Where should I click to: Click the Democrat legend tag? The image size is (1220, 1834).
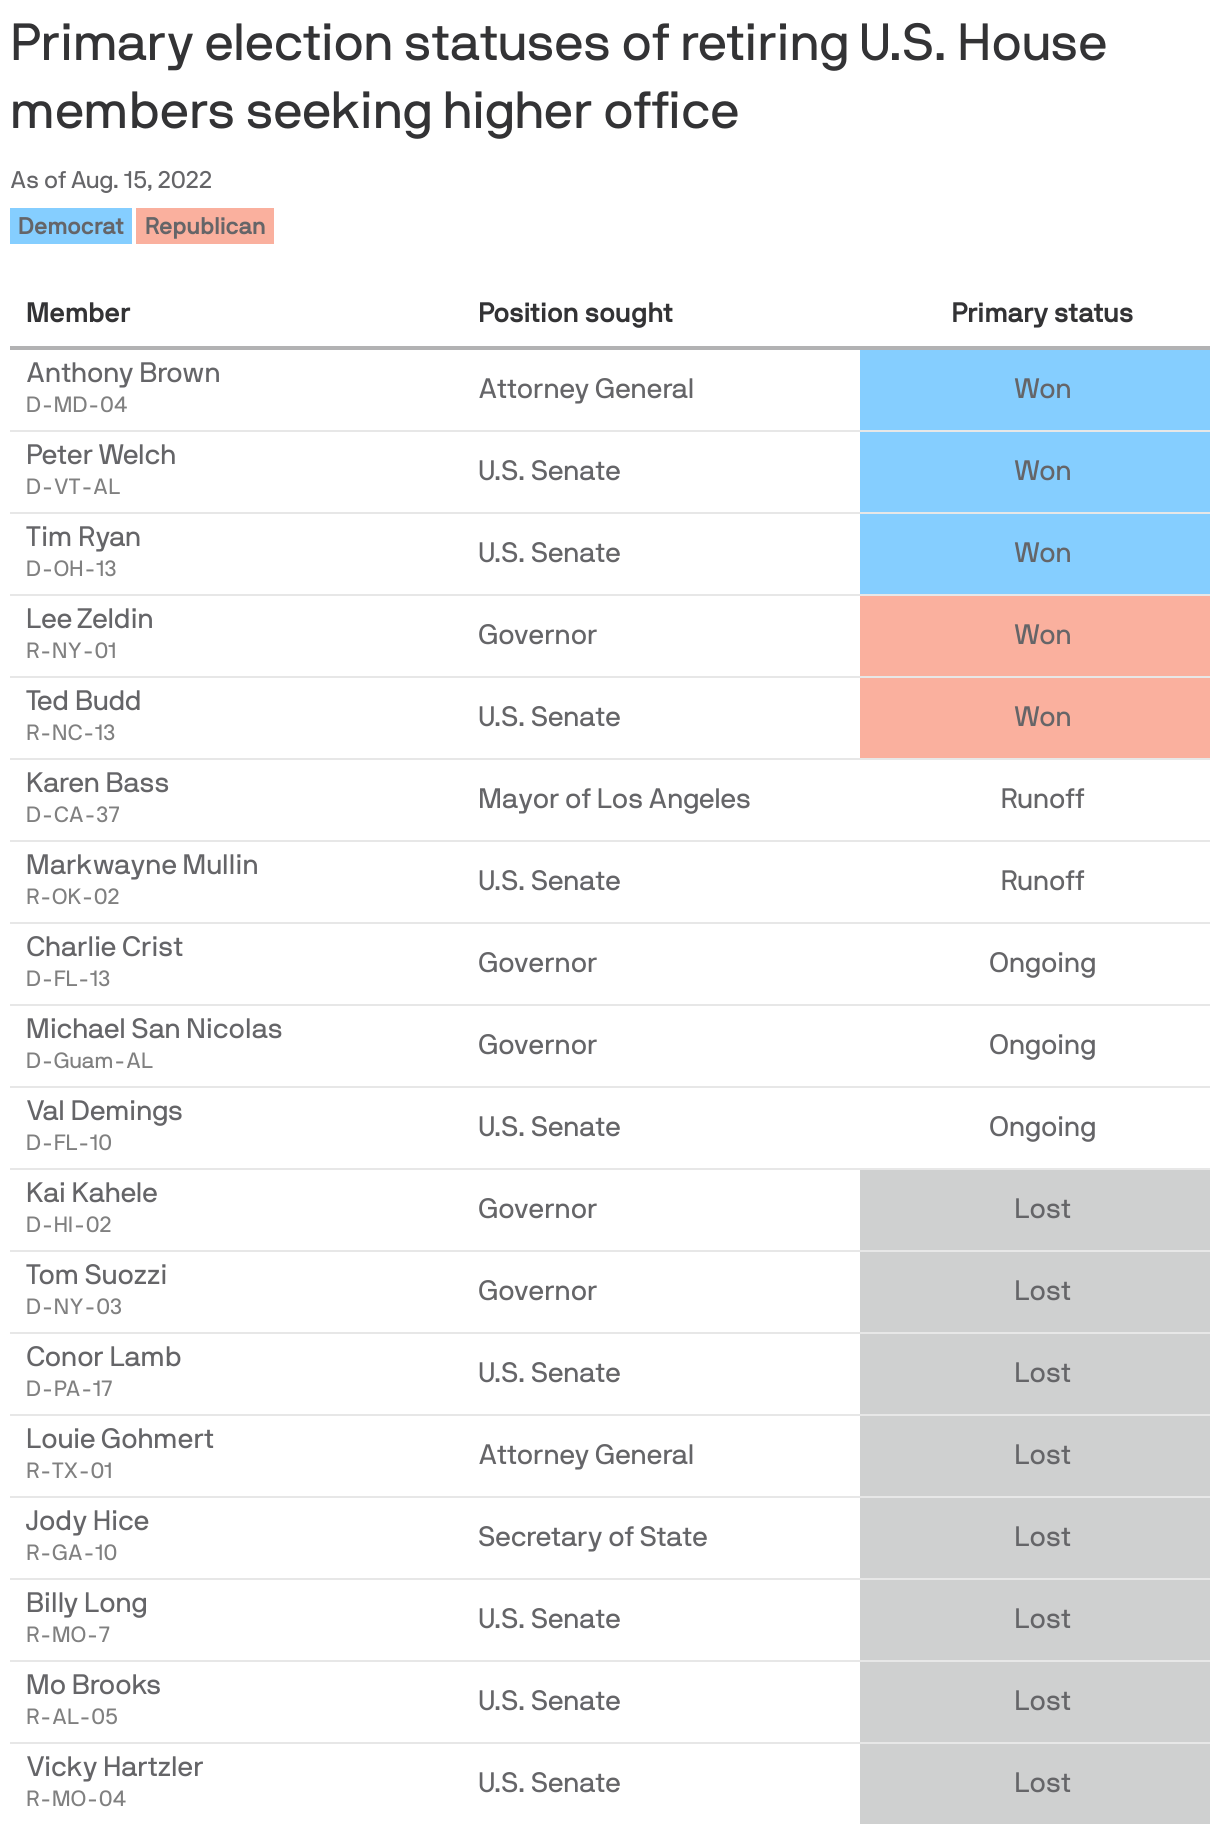[x=70, y=226]
